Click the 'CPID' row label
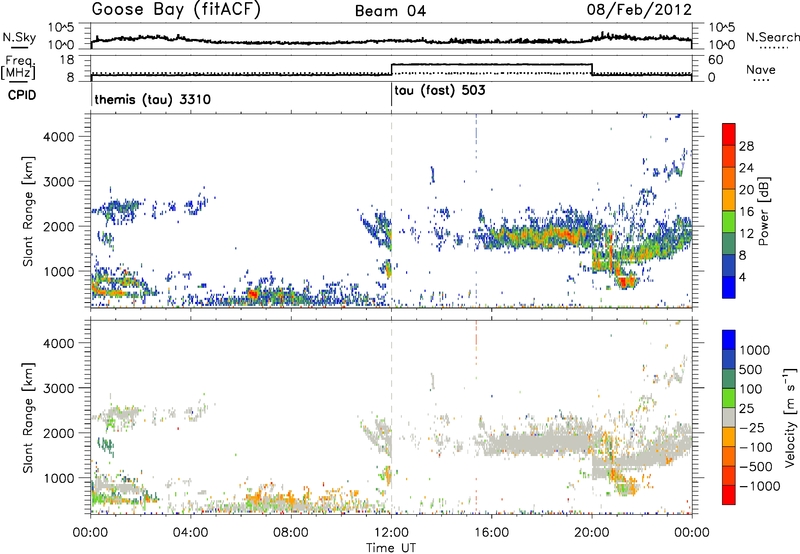Viewport: 800px width, 554px height. point(22,95)
